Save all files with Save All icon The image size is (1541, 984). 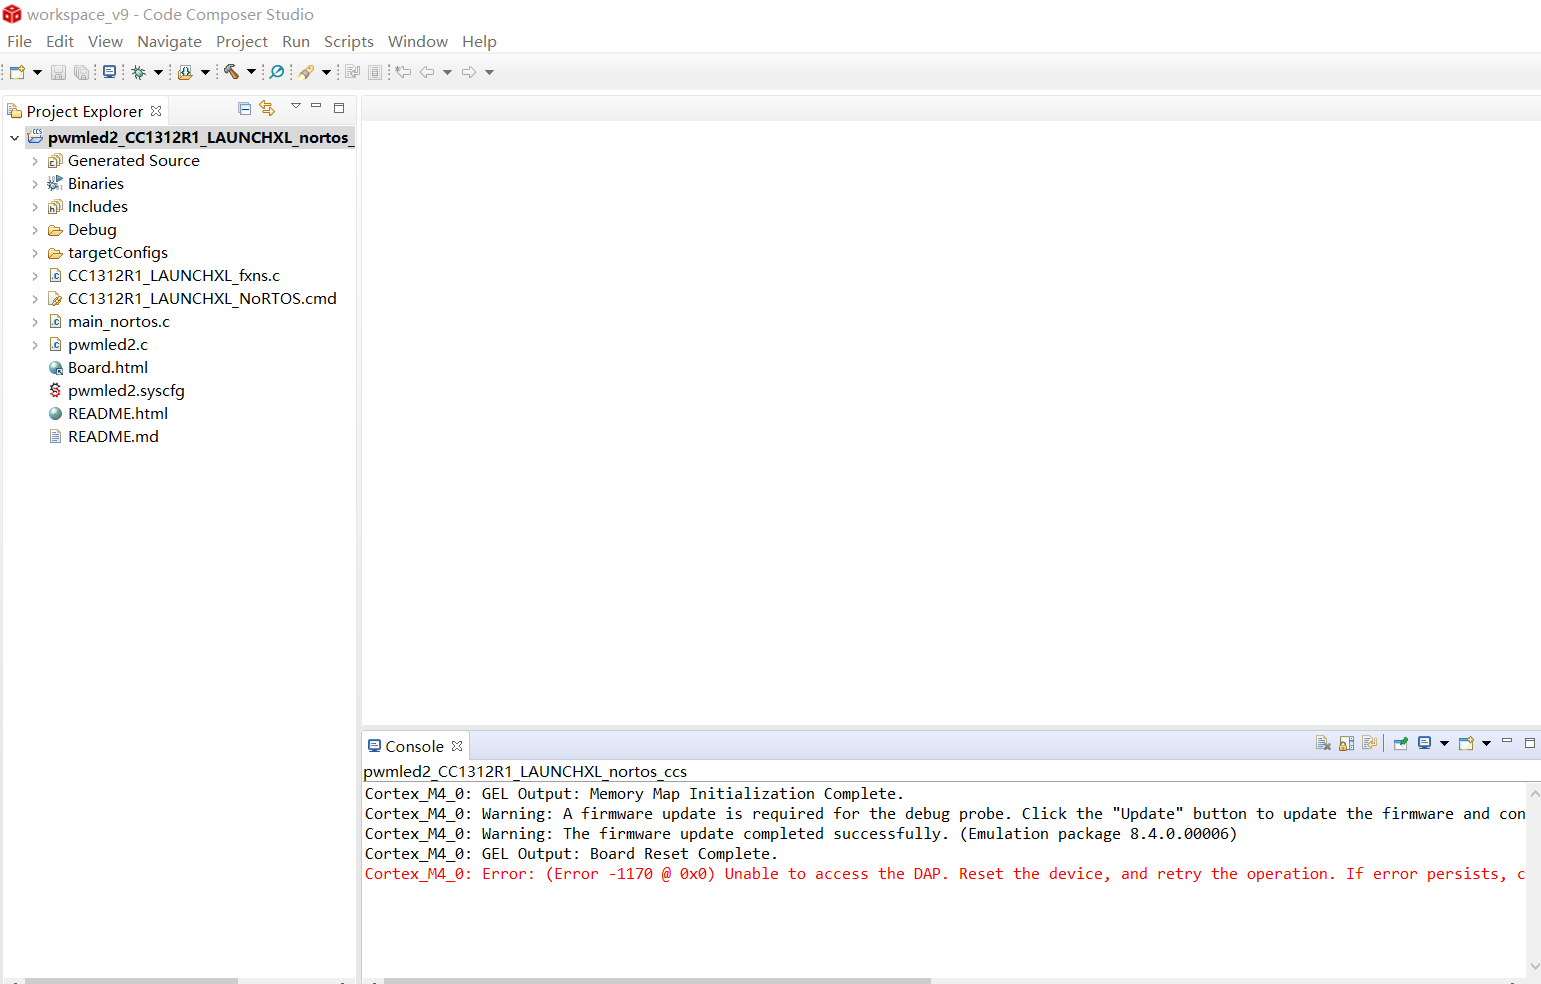tap(80, 71)
